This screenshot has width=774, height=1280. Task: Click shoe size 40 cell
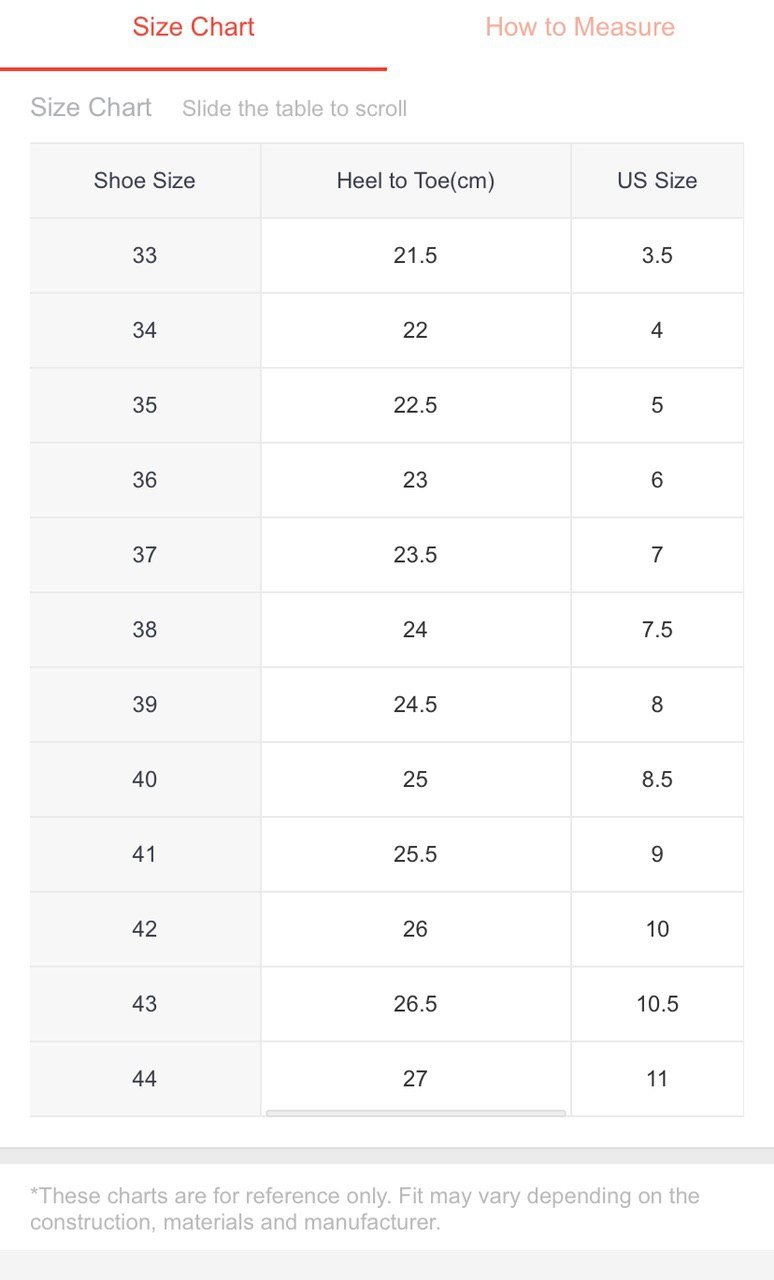coord(145,779)
